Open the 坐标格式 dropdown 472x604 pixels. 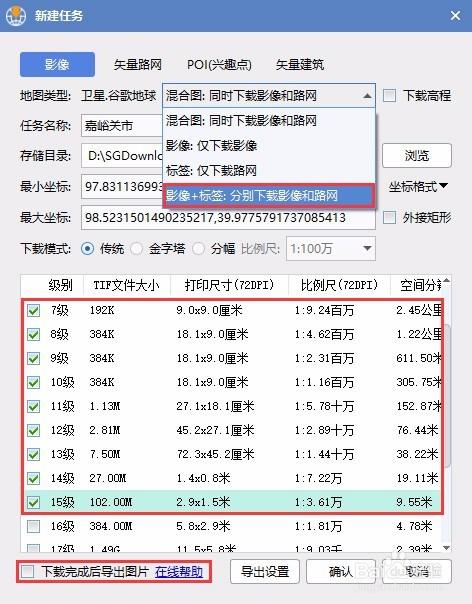[418, 186]
